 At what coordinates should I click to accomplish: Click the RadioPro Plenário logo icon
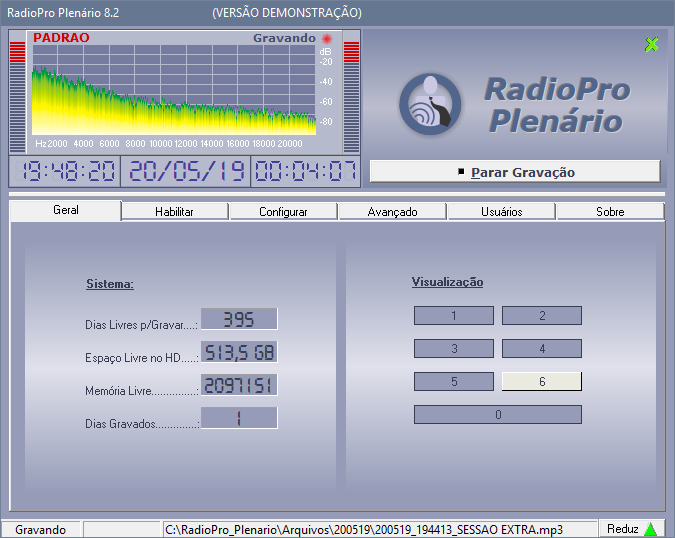[430, 104]
